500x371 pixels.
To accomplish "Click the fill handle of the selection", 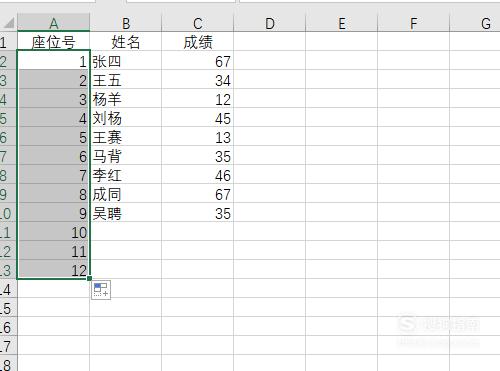I will pyautogui.click(x=89, y=278).
